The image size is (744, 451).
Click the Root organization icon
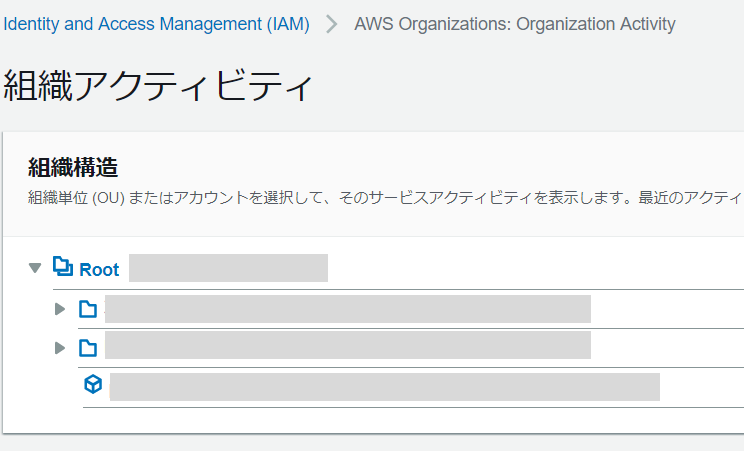click(62, 267)
